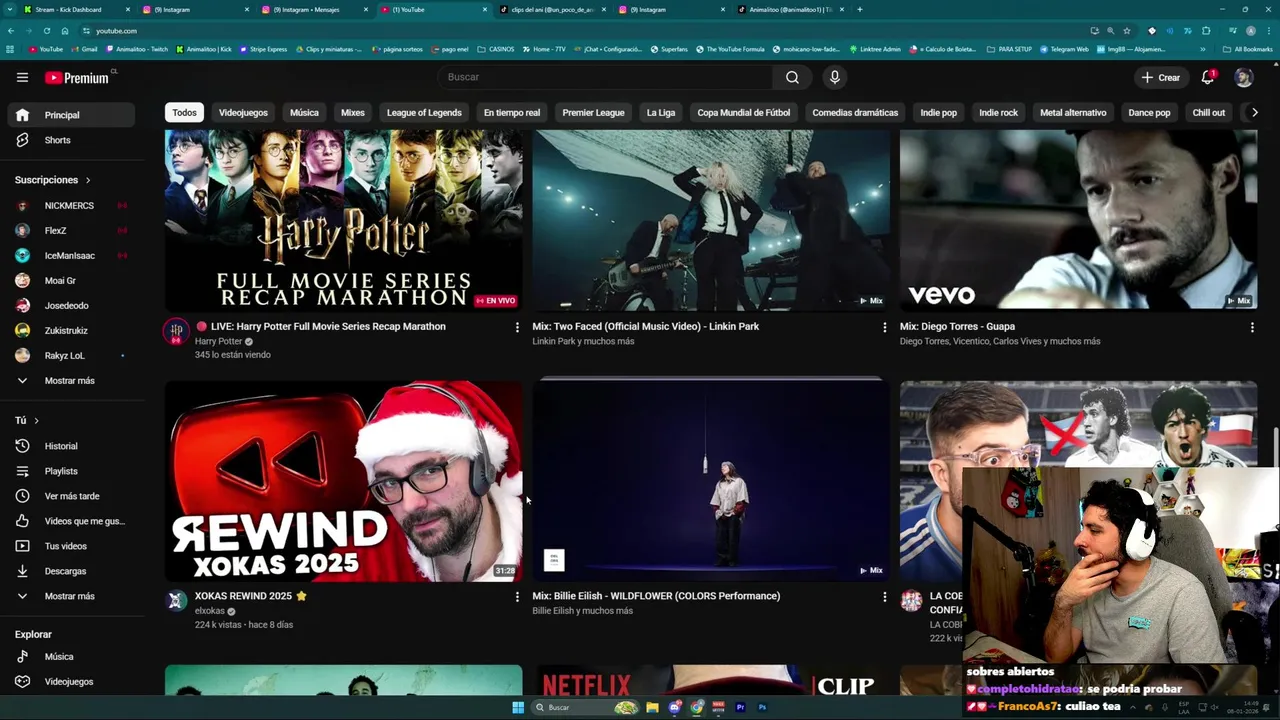Viewport: 1280px width, 720px height.
Task: Open Josedeodo channel subscription
Action: click(x=70, y=306)
